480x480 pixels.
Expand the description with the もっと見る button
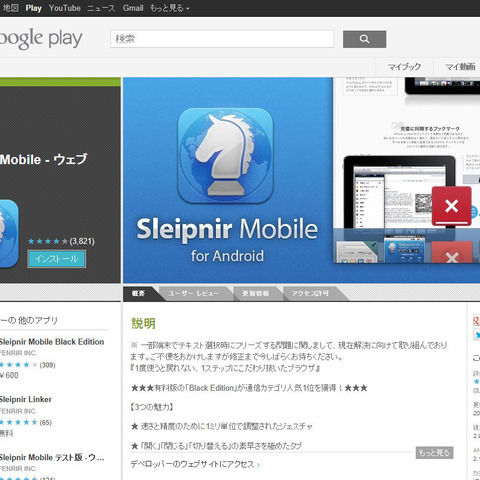tap(434, 453)
